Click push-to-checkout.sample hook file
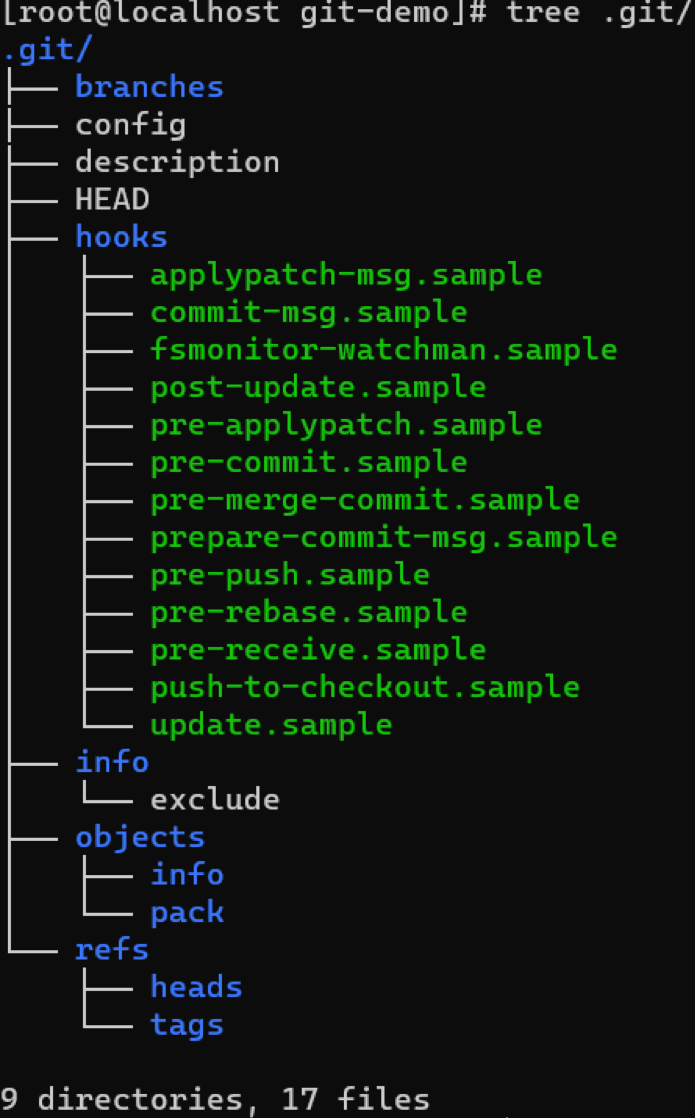 [365, 687]
